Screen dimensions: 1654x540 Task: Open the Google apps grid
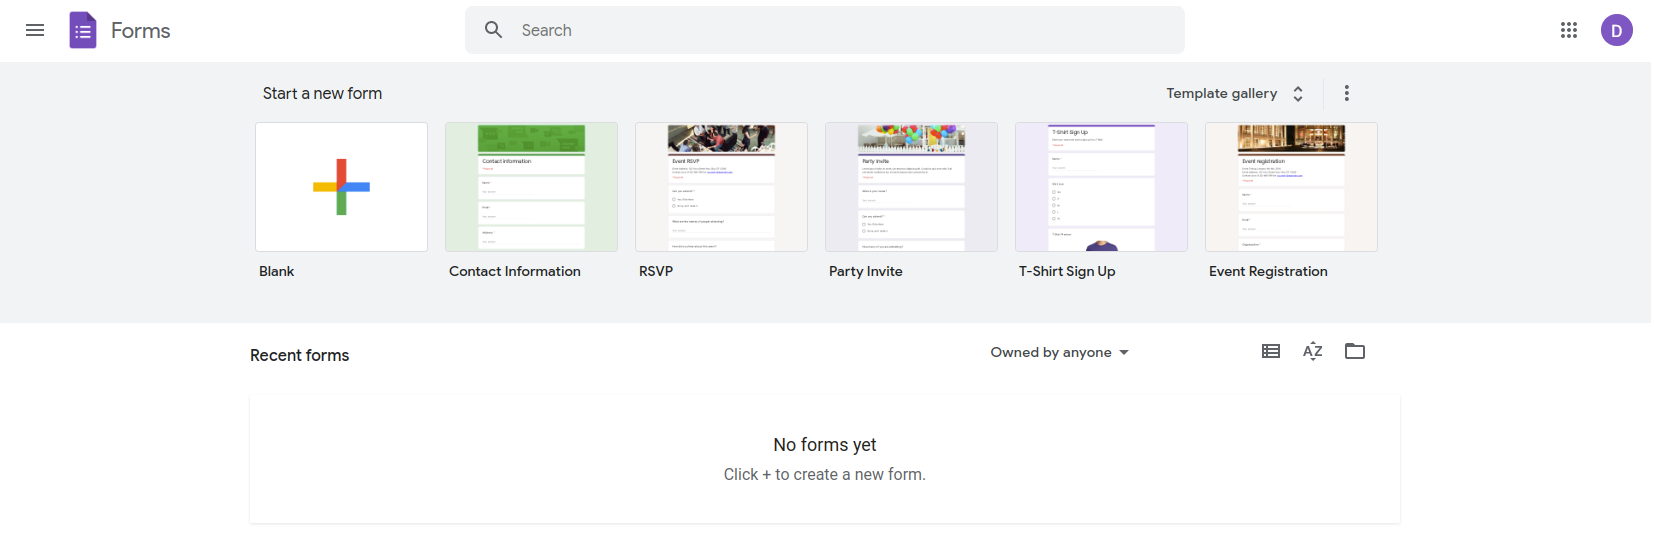click(x=1568, y=30)
